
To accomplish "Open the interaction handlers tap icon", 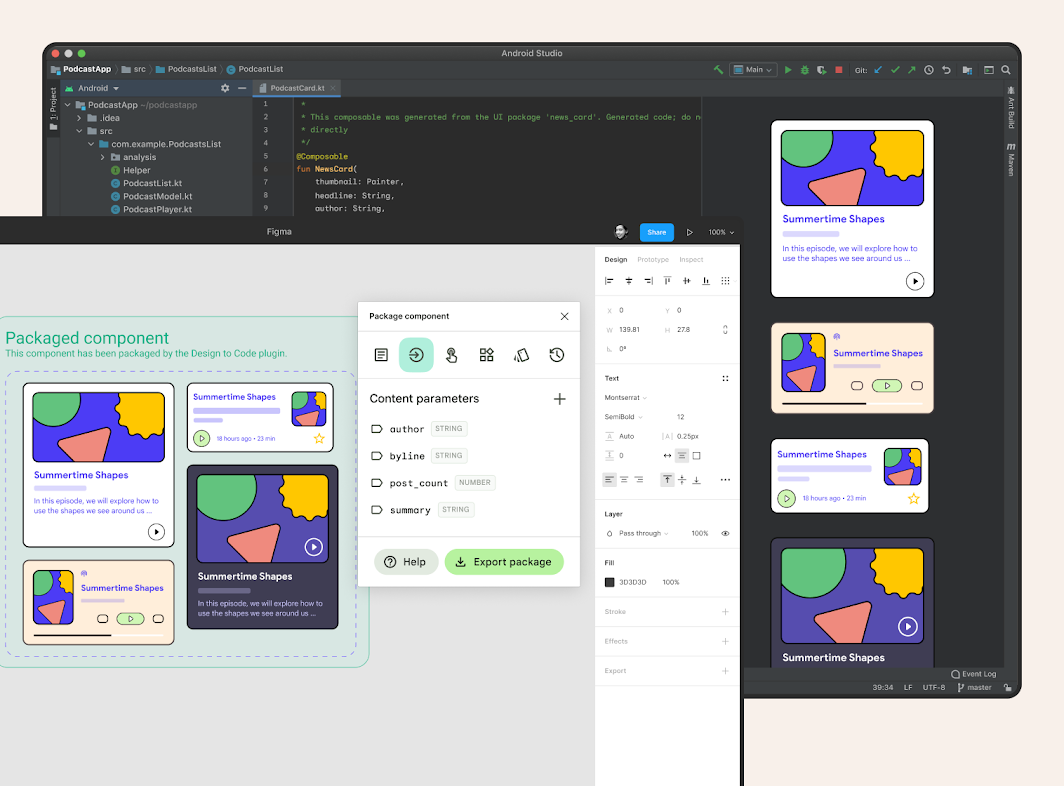I will coord(451,354).
